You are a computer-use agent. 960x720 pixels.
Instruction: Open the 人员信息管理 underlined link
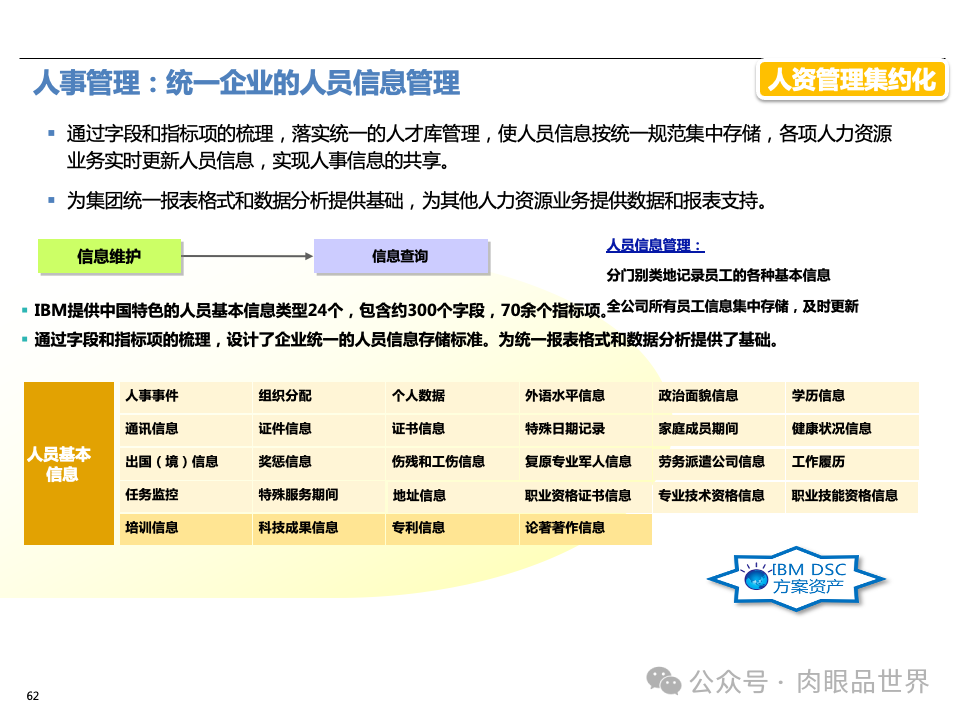pos(655,246)
